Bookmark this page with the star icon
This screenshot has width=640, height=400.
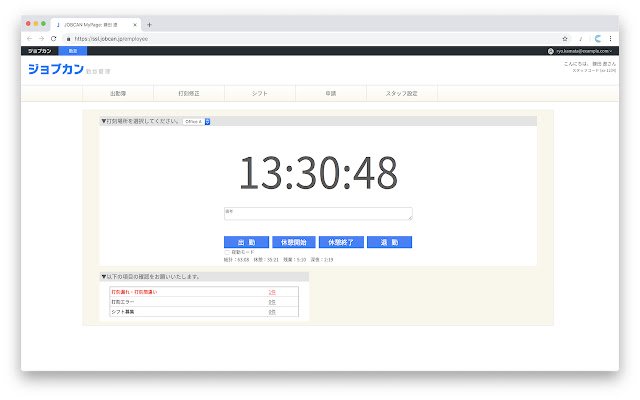coord(565,39)
